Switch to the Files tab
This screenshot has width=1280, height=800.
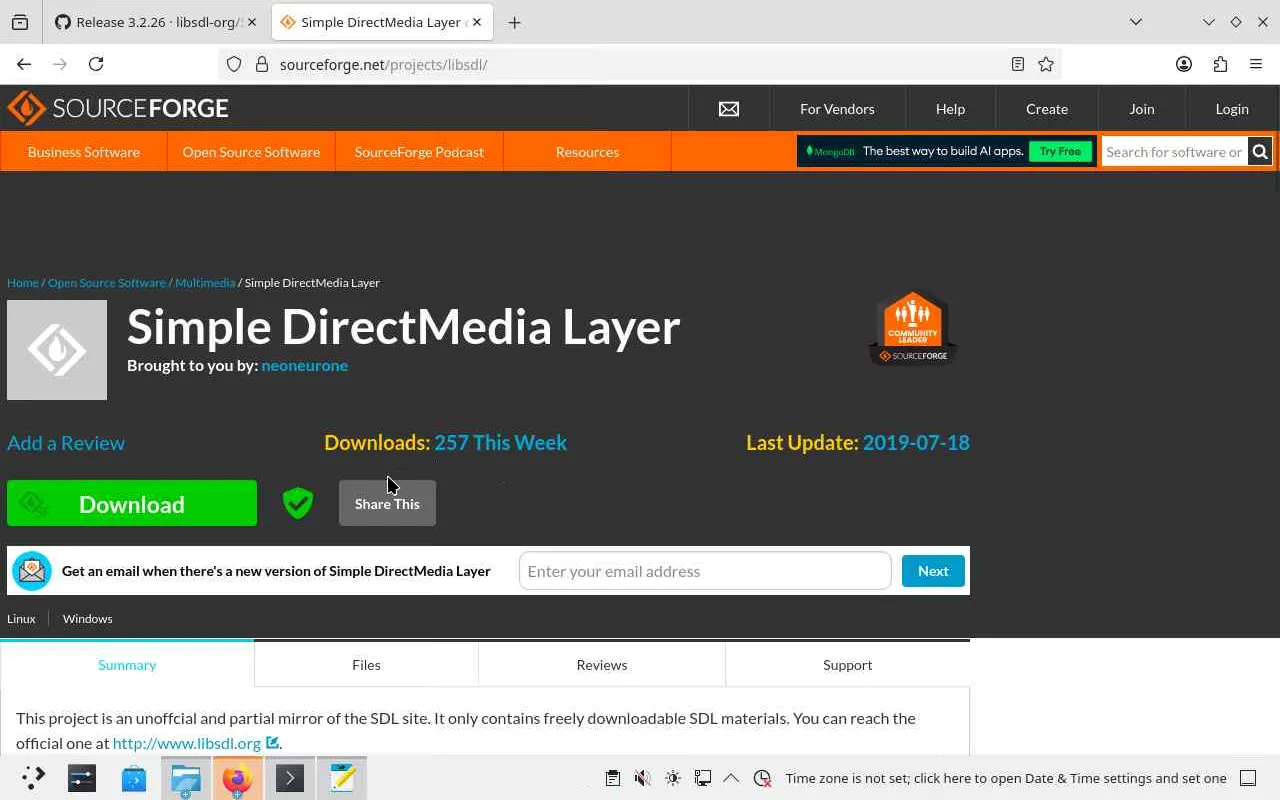[366, 665]
